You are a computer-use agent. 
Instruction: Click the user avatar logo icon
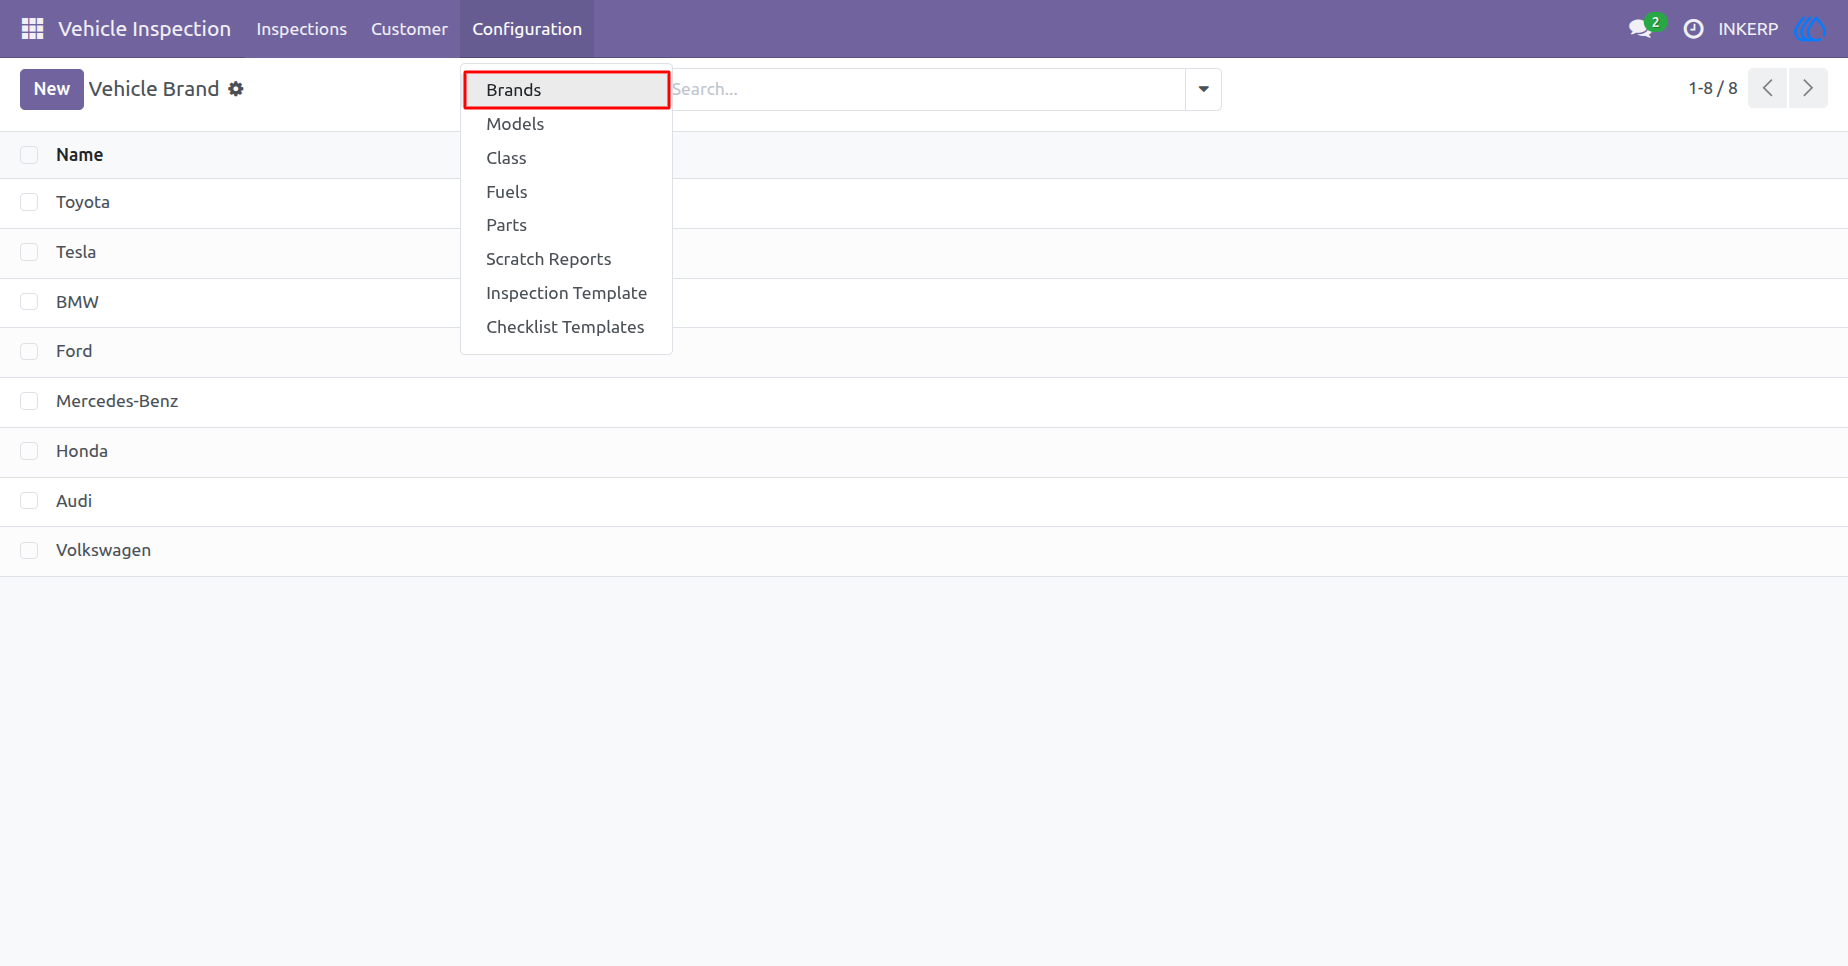1809,29
